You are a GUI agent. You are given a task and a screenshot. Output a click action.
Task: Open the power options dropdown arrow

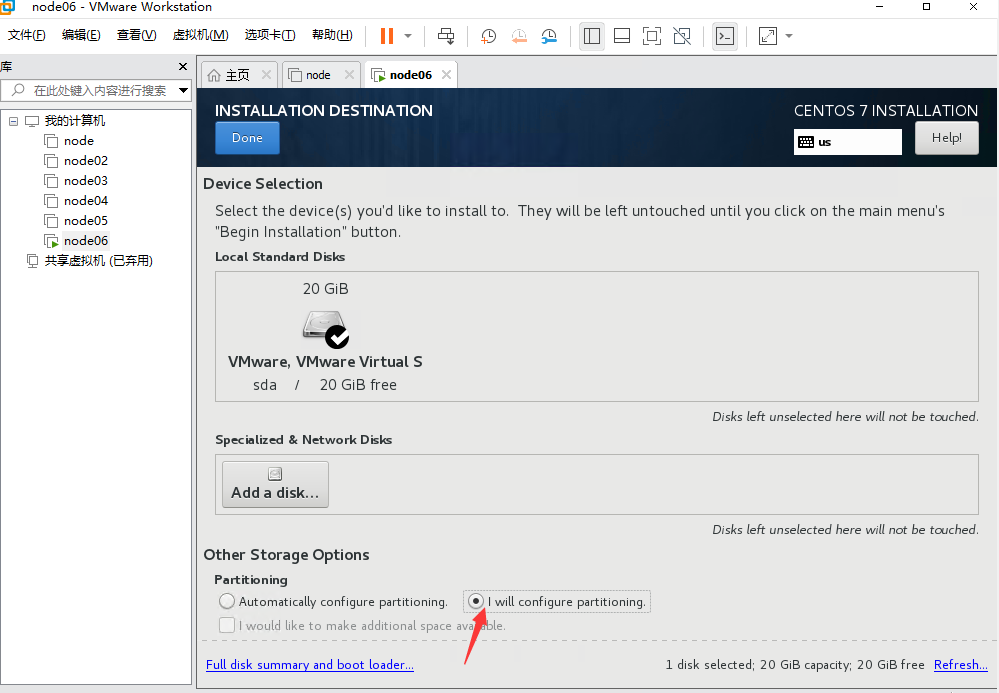(x=408, y=36)
